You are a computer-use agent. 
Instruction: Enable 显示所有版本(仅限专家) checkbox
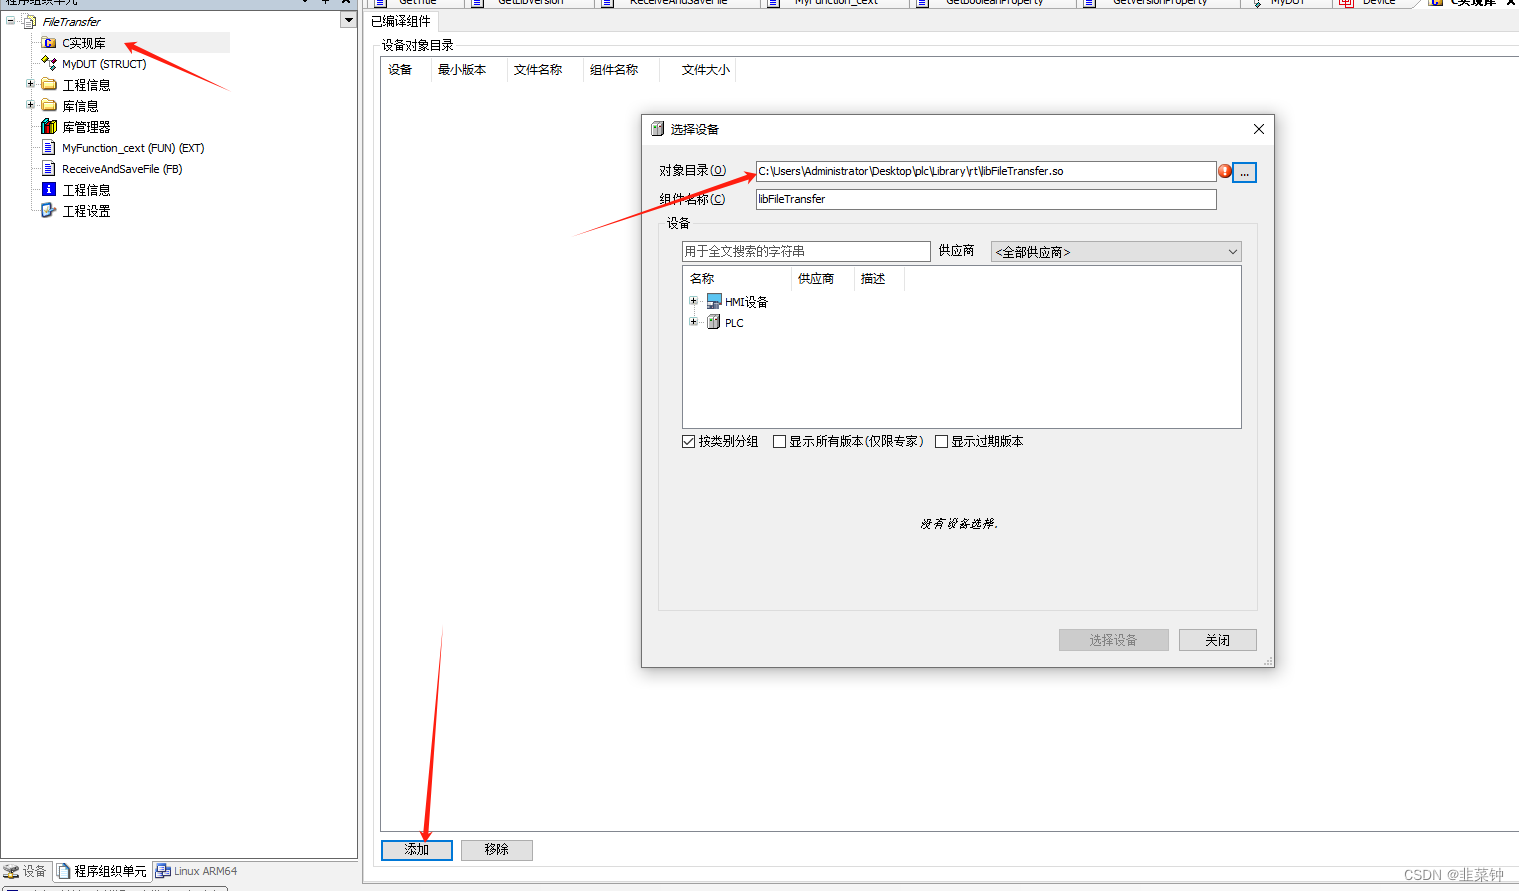780,441
